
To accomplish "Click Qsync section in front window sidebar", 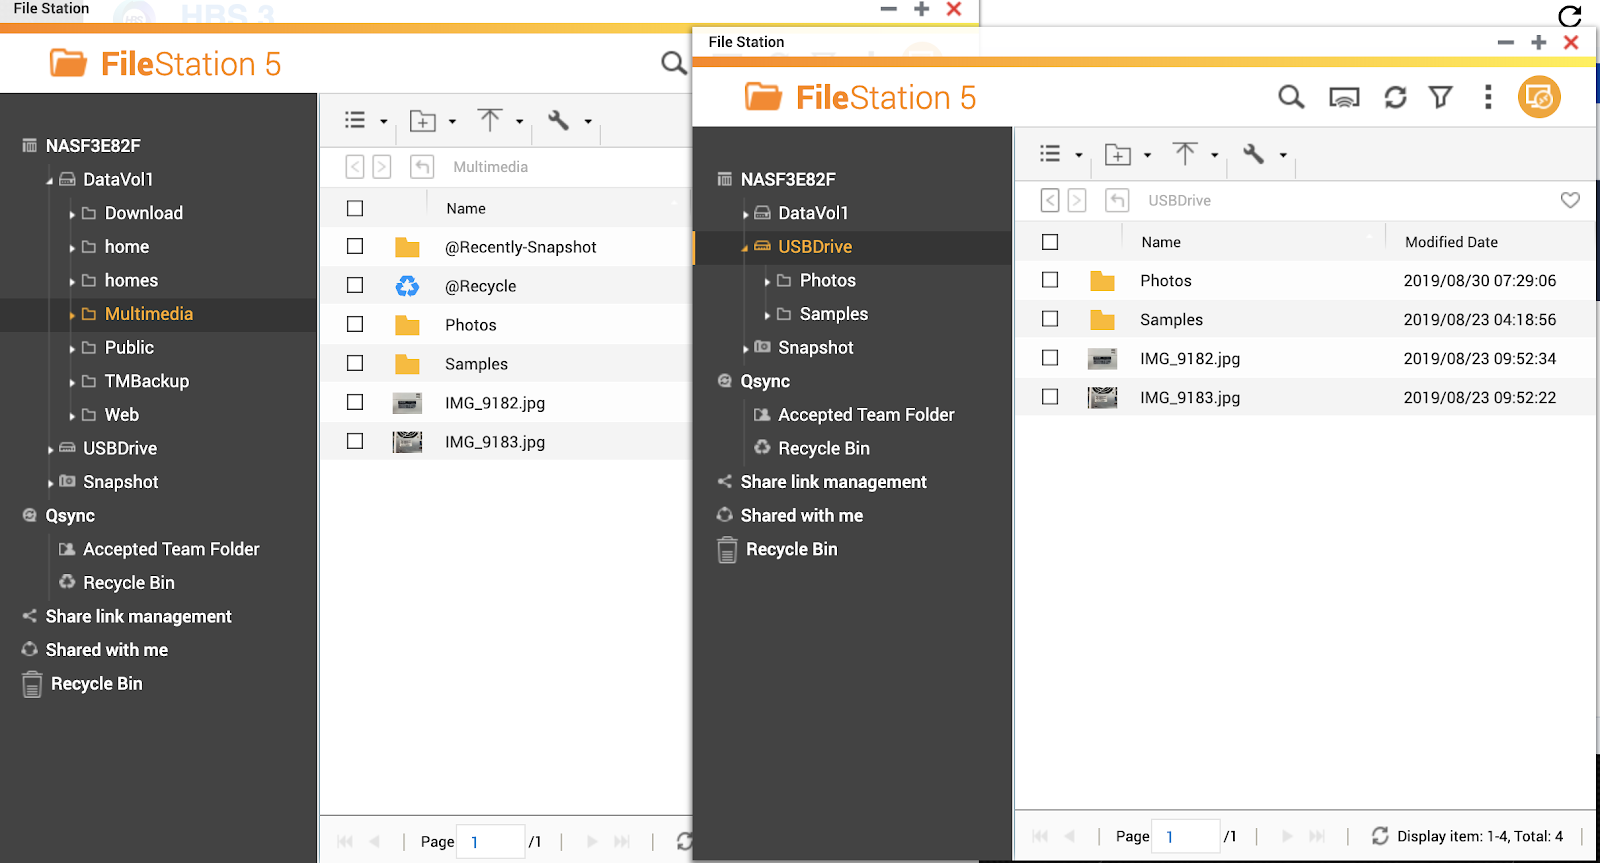I will (x=765, y=381).
